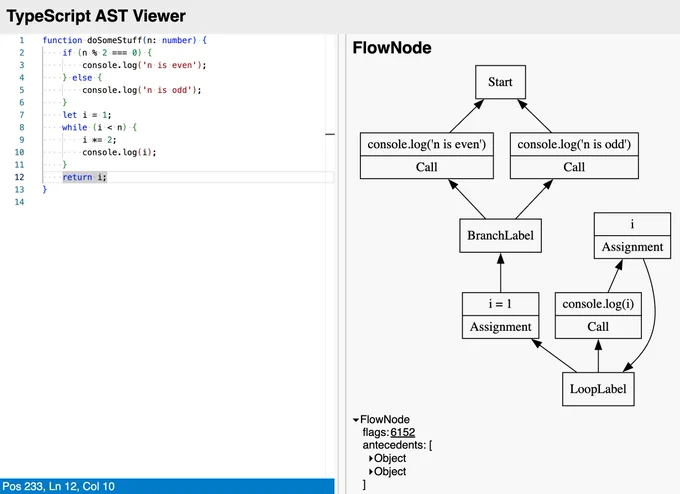Viewport: 680px width, 494px height.
Task: Click the let i = 1; line
Action: pos(87,115)
